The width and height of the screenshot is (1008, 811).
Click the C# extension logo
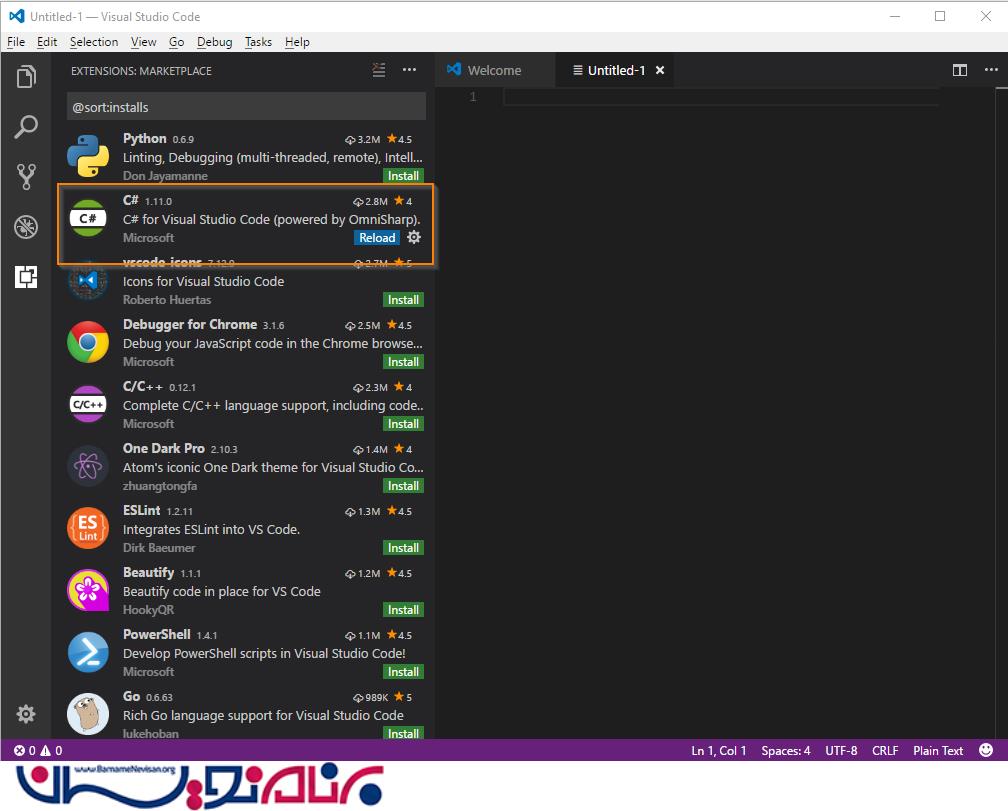pyautogui.click(x=88, y=218)
